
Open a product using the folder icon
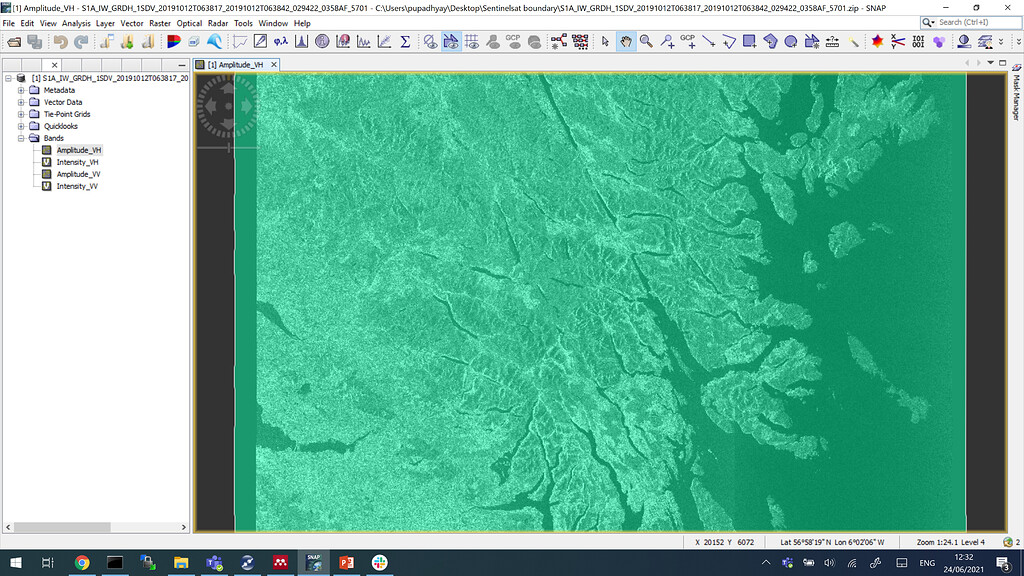[x=12, y=41]
